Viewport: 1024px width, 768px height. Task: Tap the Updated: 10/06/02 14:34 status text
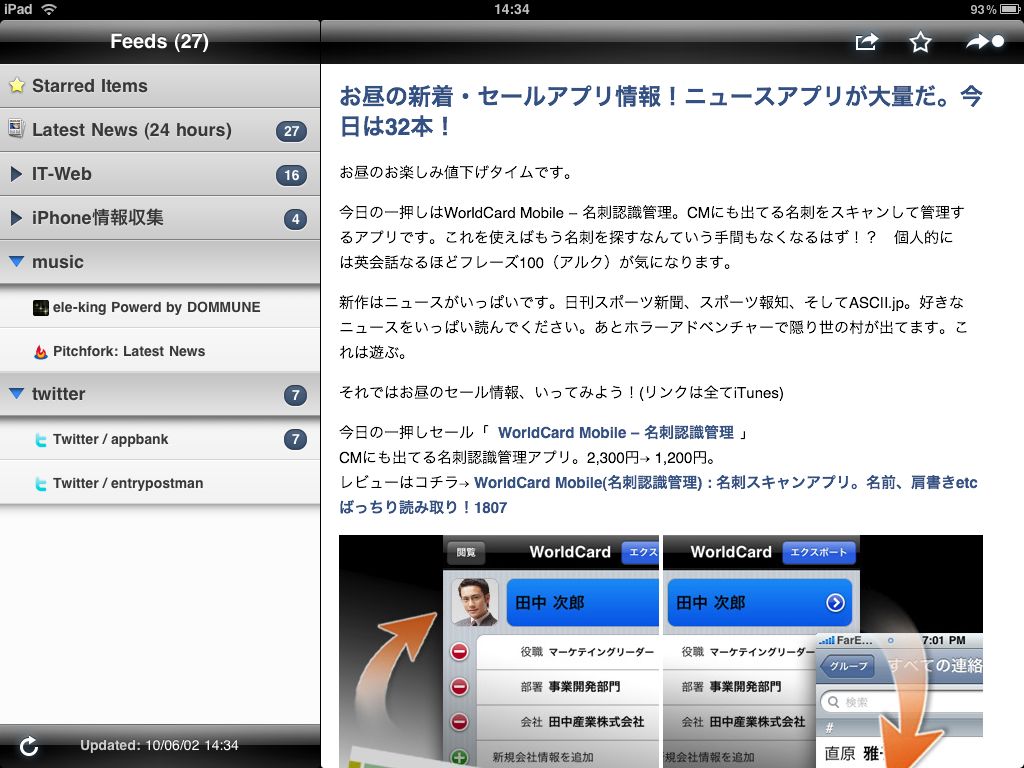[x=159, y=745]
